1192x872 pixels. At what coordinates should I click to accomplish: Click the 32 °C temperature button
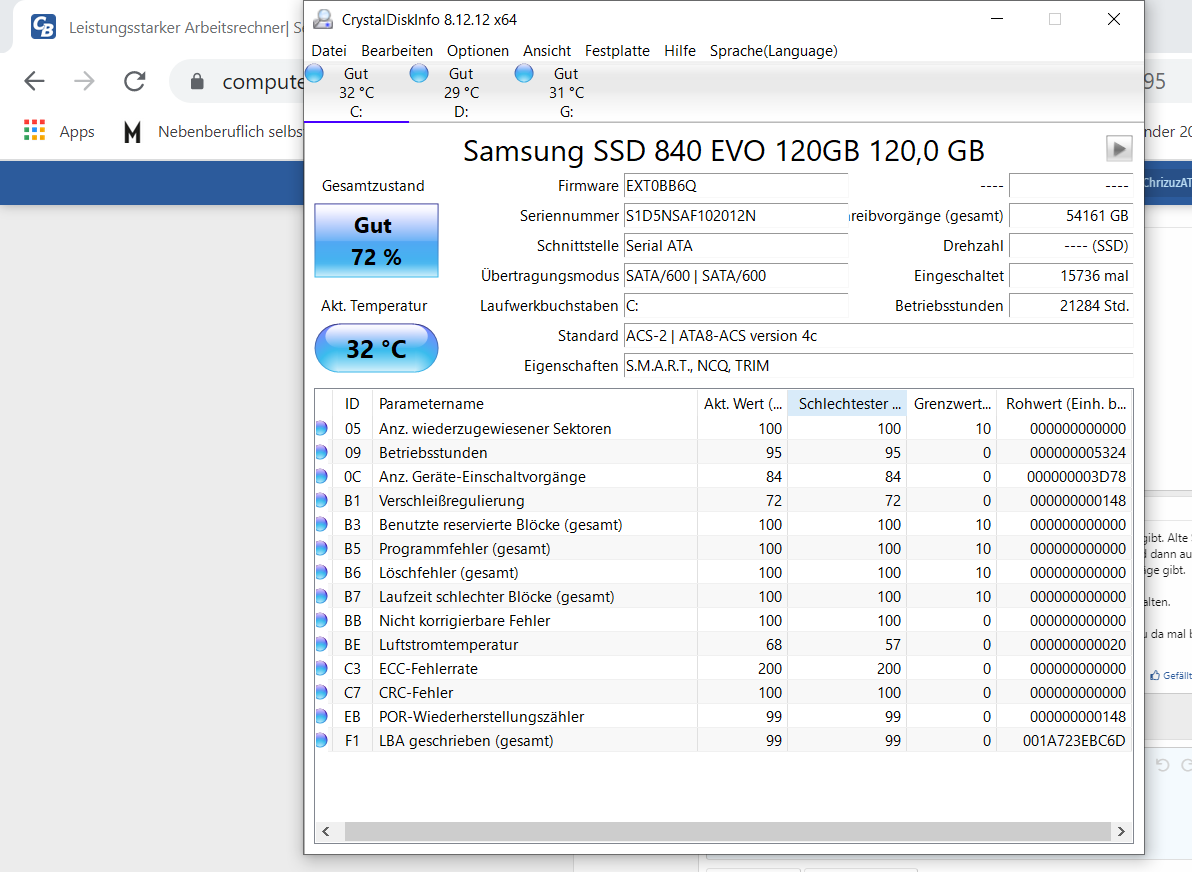point(376,348)
